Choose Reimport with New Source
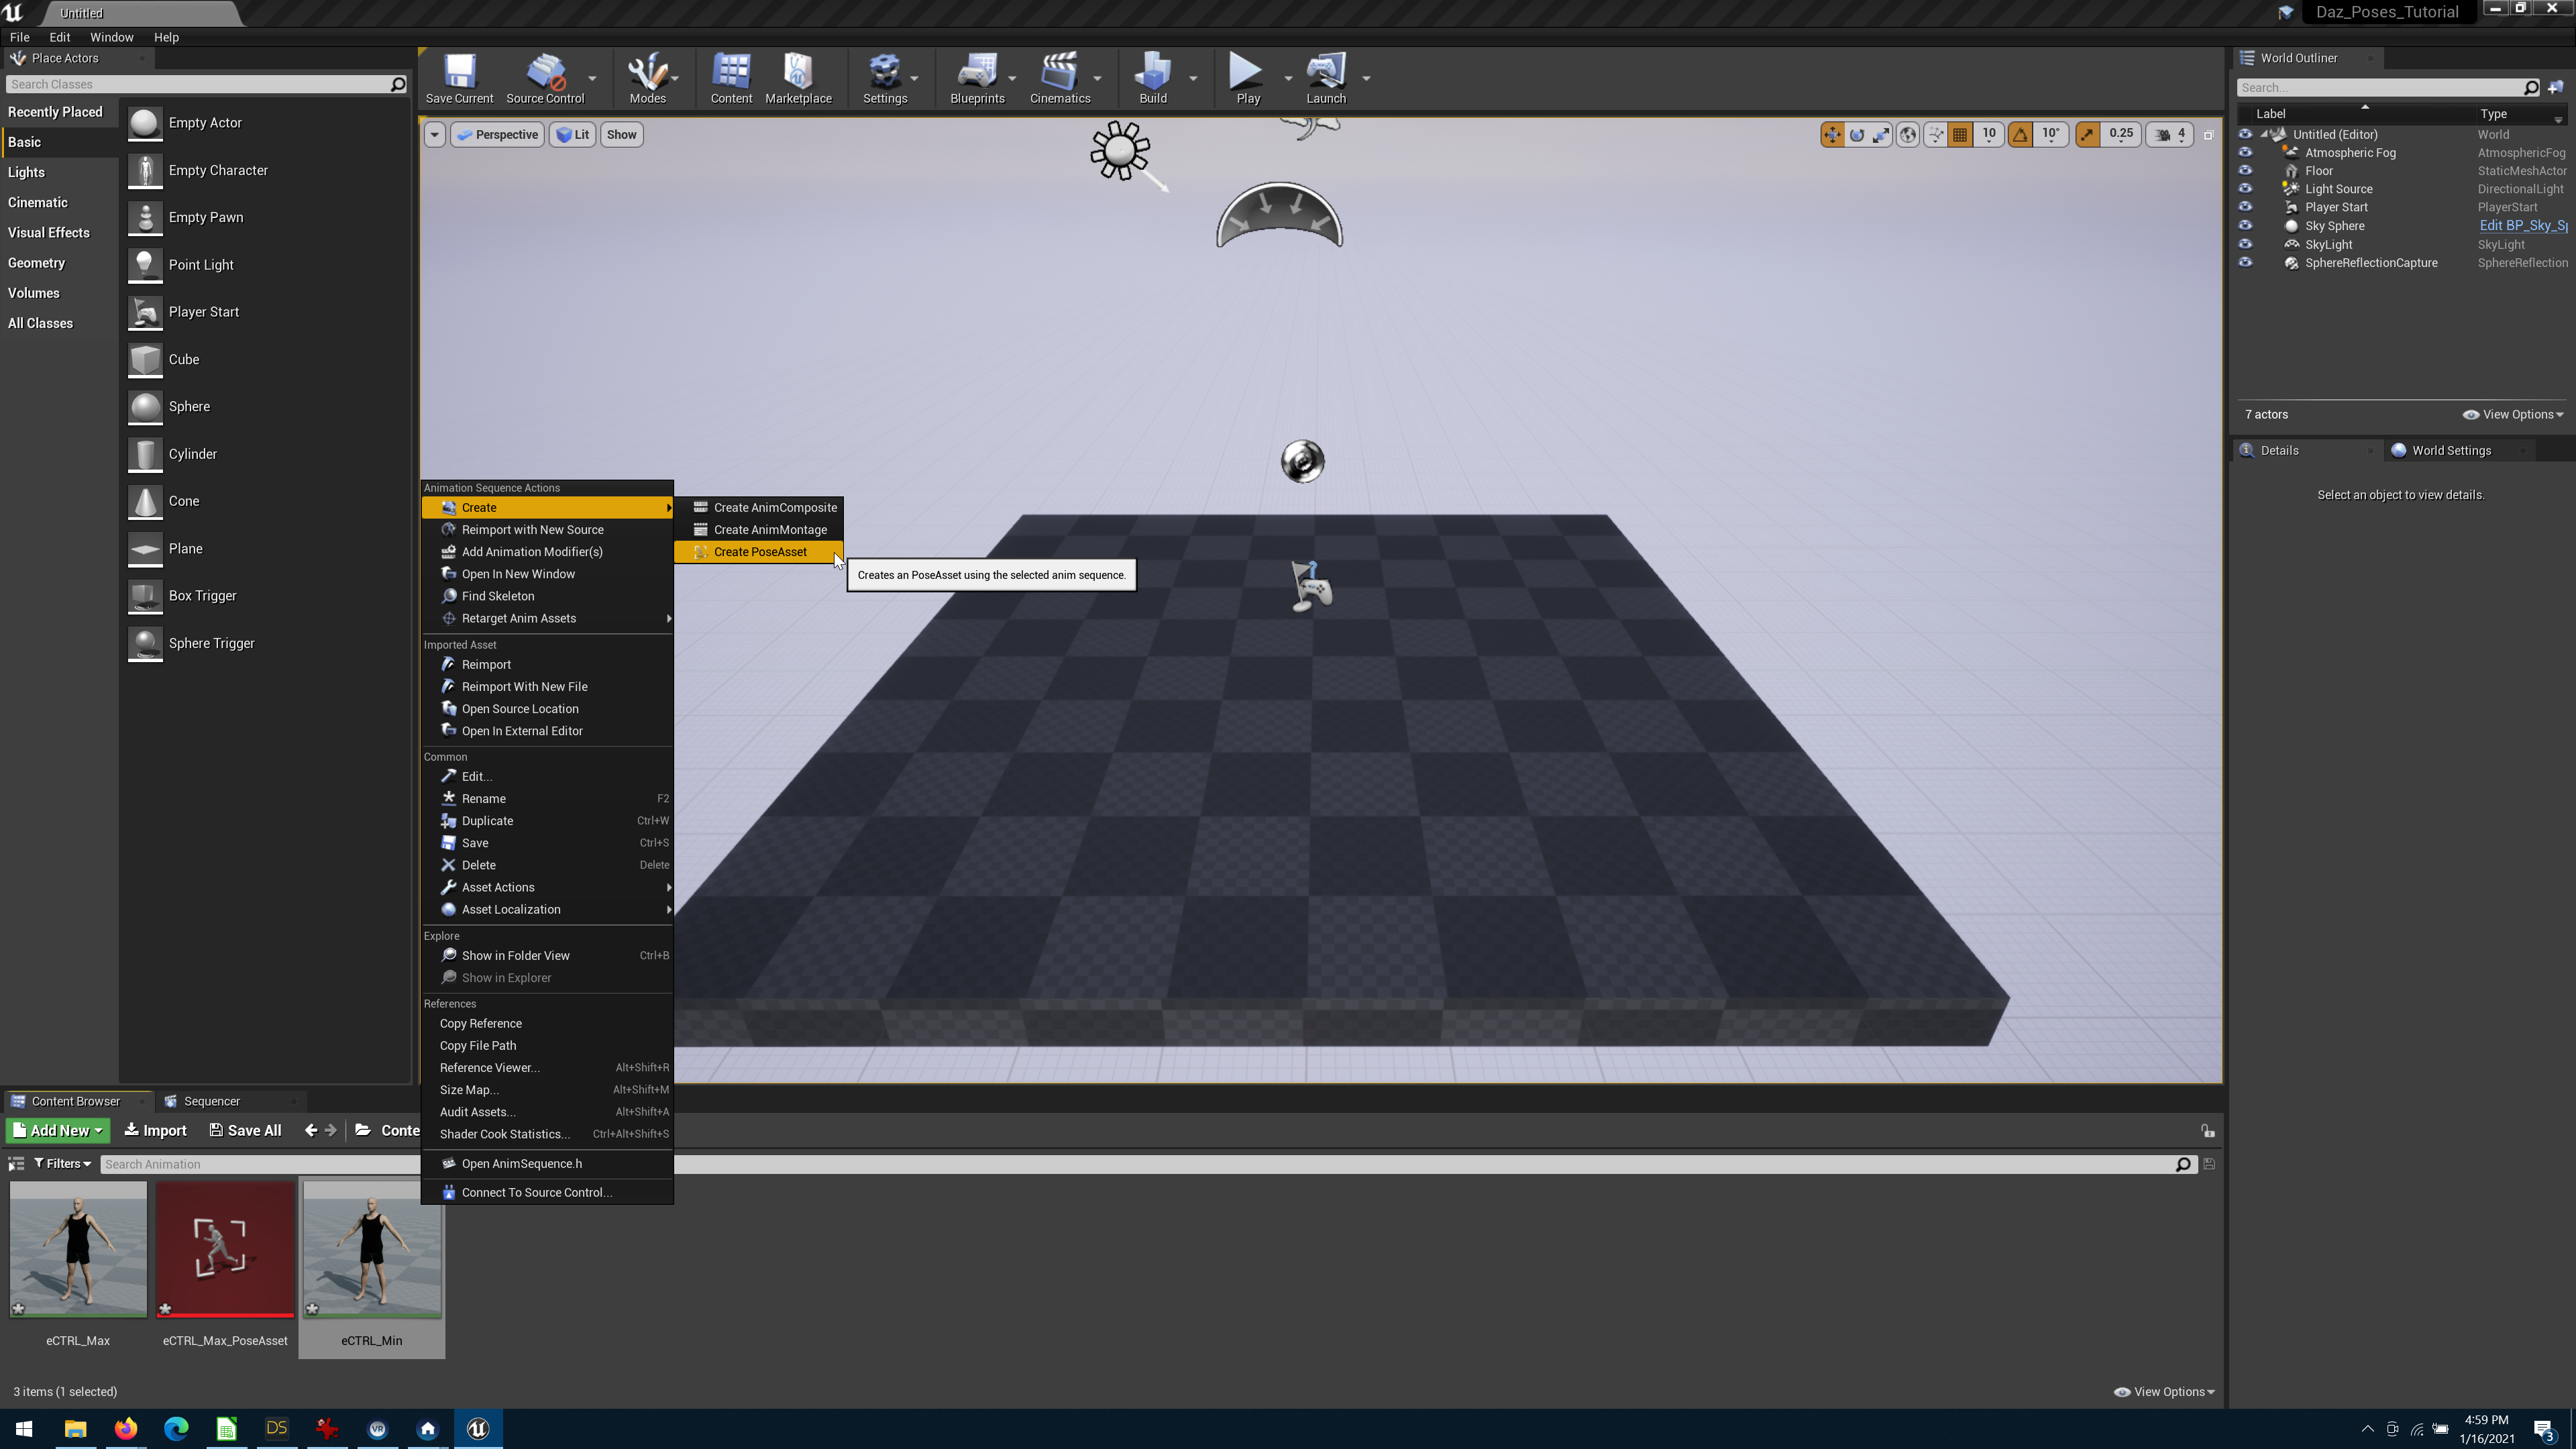2576x1449 pixels. (x=547, y=530)
